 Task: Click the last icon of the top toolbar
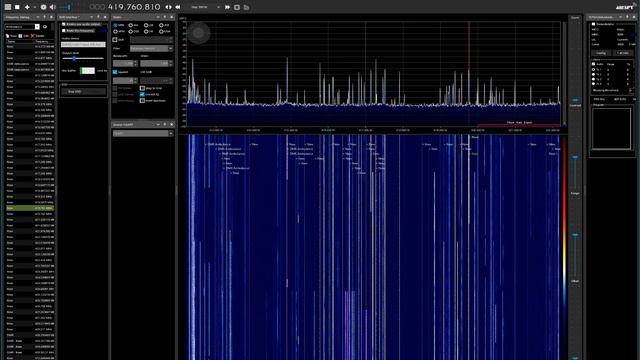coord(246,7)
